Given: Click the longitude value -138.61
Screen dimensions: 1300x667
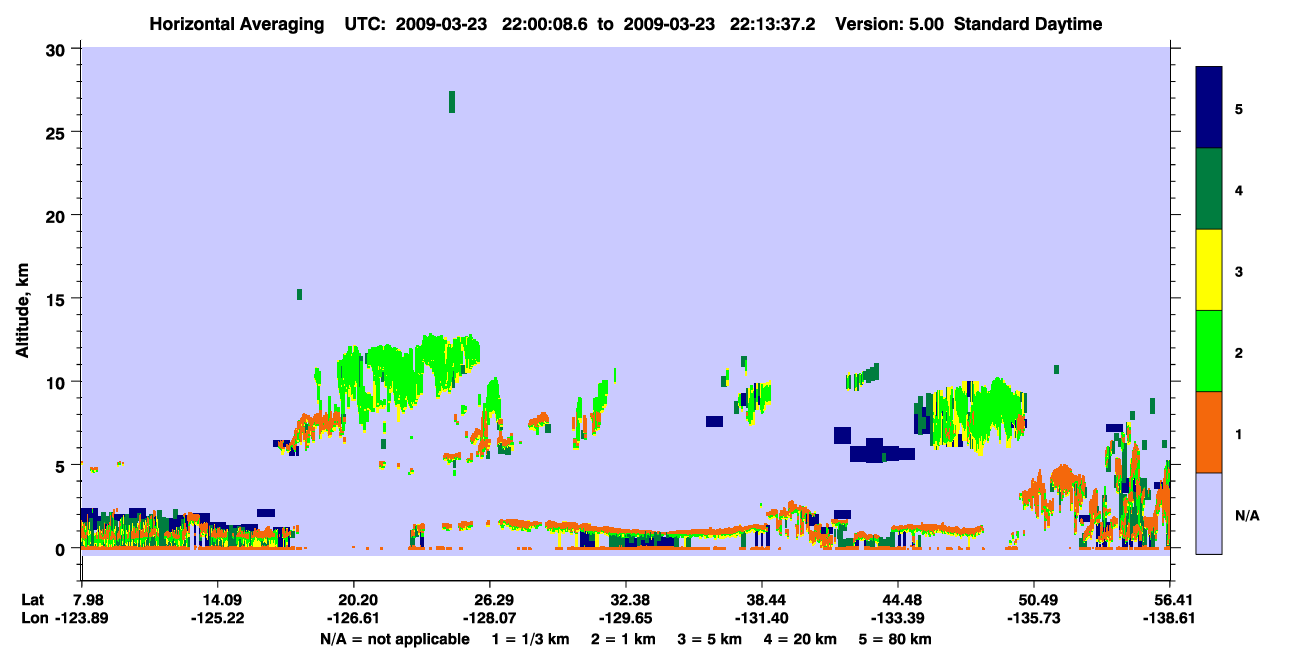Looking at the screenshot, I should click(1170, 618).
